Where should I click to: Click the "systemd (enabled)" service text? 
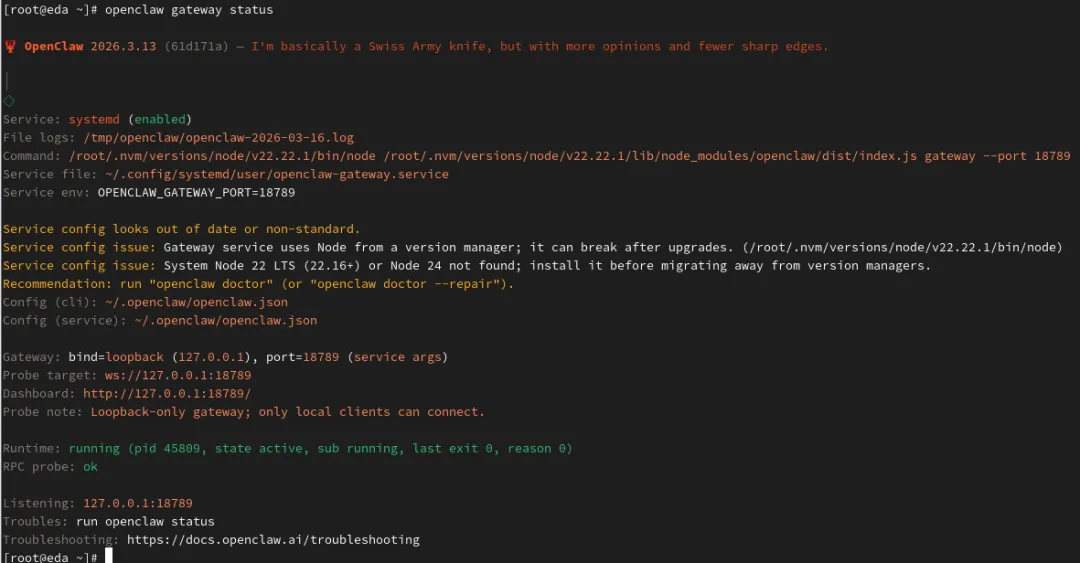(130, 119)
